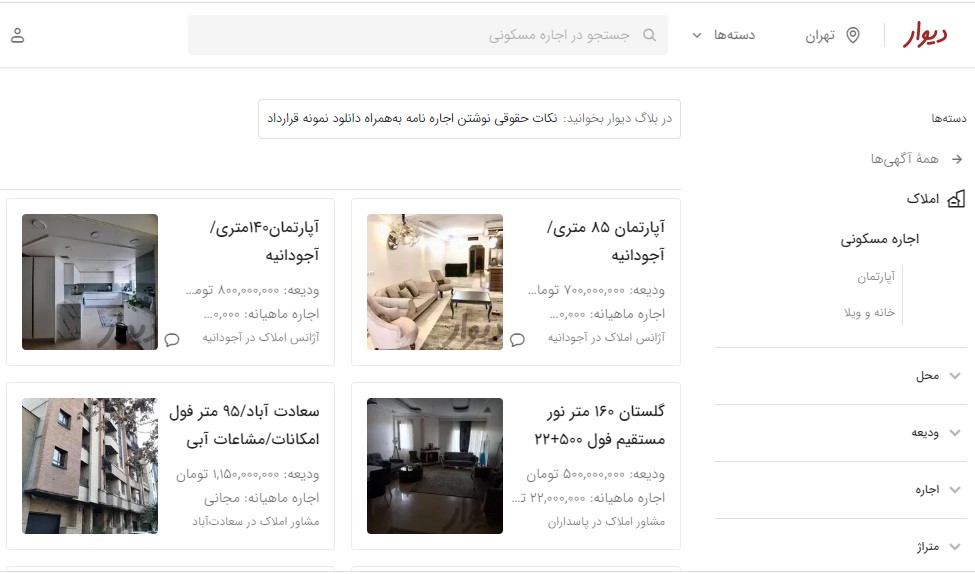Click text اجاره ماهیانه: مجانی
Image resolution: width=975 pixels, height=574 pixels.
(x=261, y=498)
